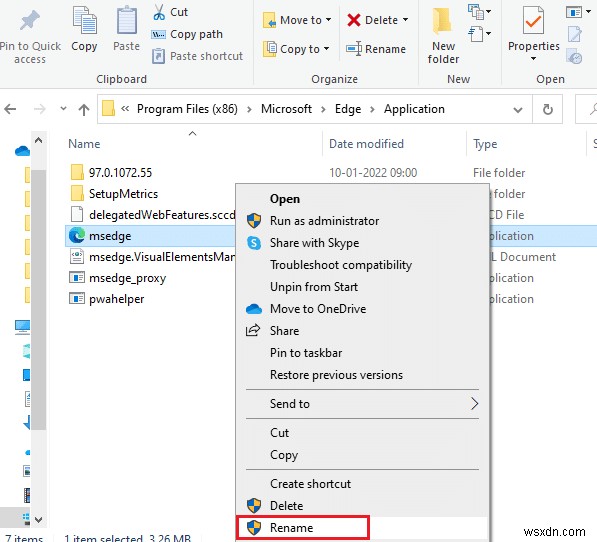Choose Pin to taskbar

(306, 353)
